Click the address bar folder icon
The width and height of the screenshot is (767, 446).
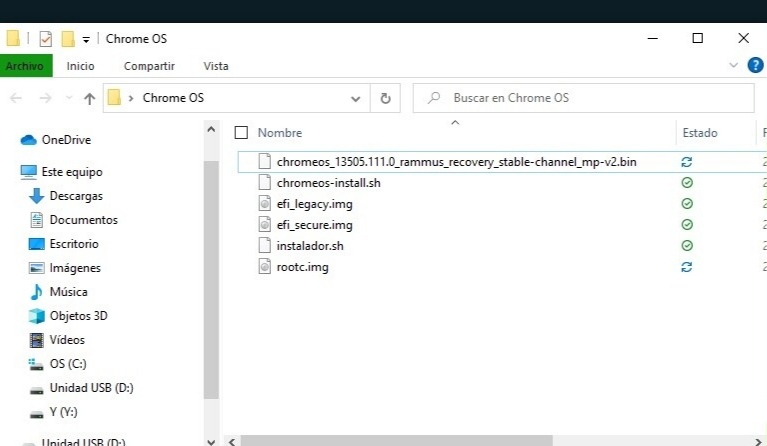pos(114,97)
